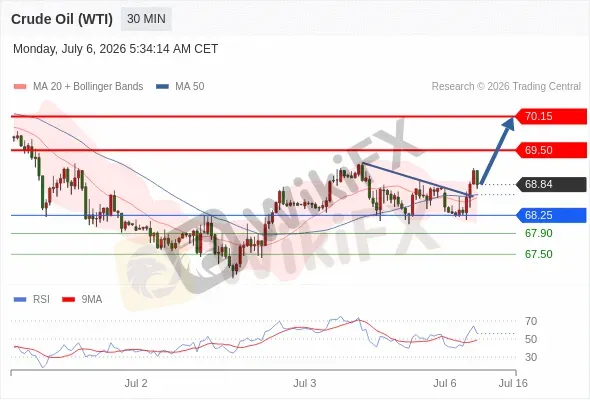Click the Jul 2 date axis label
590x400 pixels.
[x=136, y=383]
